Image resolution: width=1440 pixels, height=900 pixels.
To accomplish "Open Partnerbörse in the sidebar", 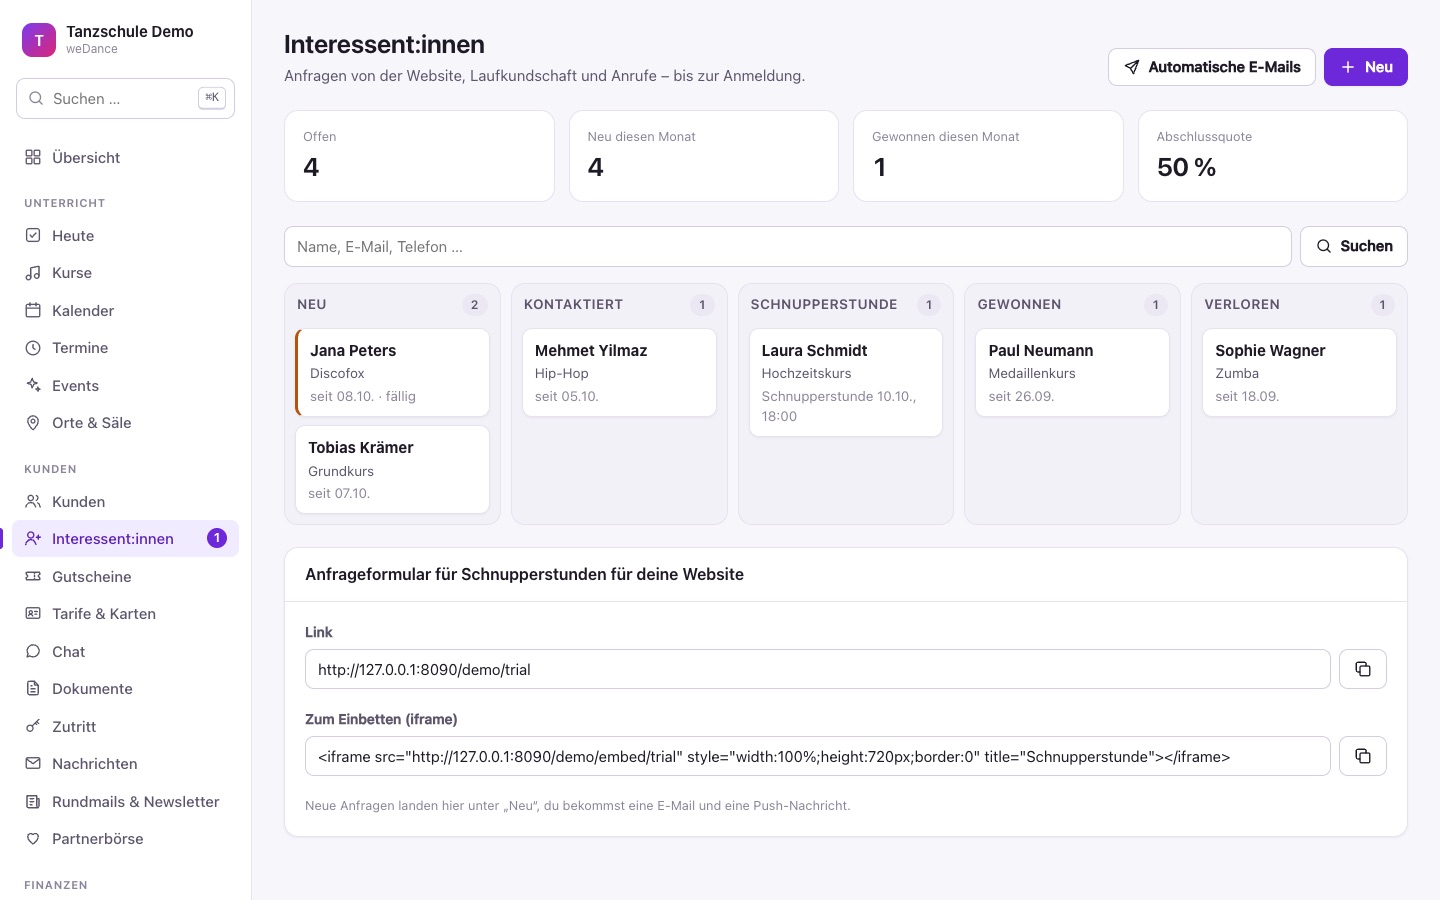I will 125,838.
